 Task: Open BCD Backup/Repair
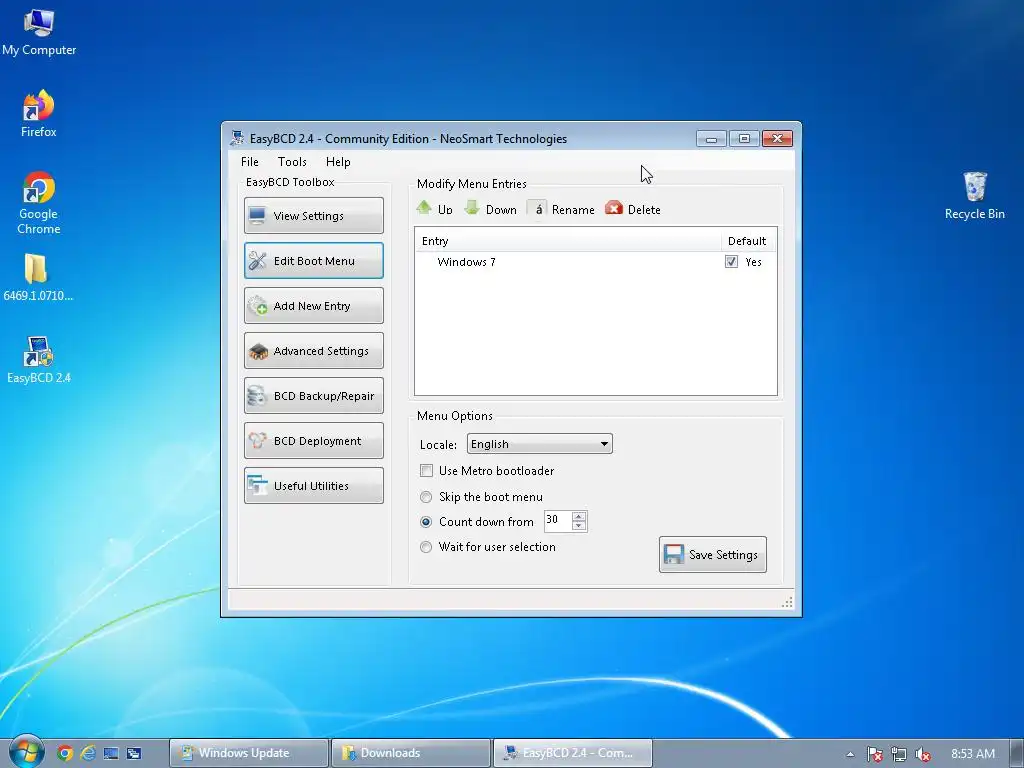pos(313,396)
